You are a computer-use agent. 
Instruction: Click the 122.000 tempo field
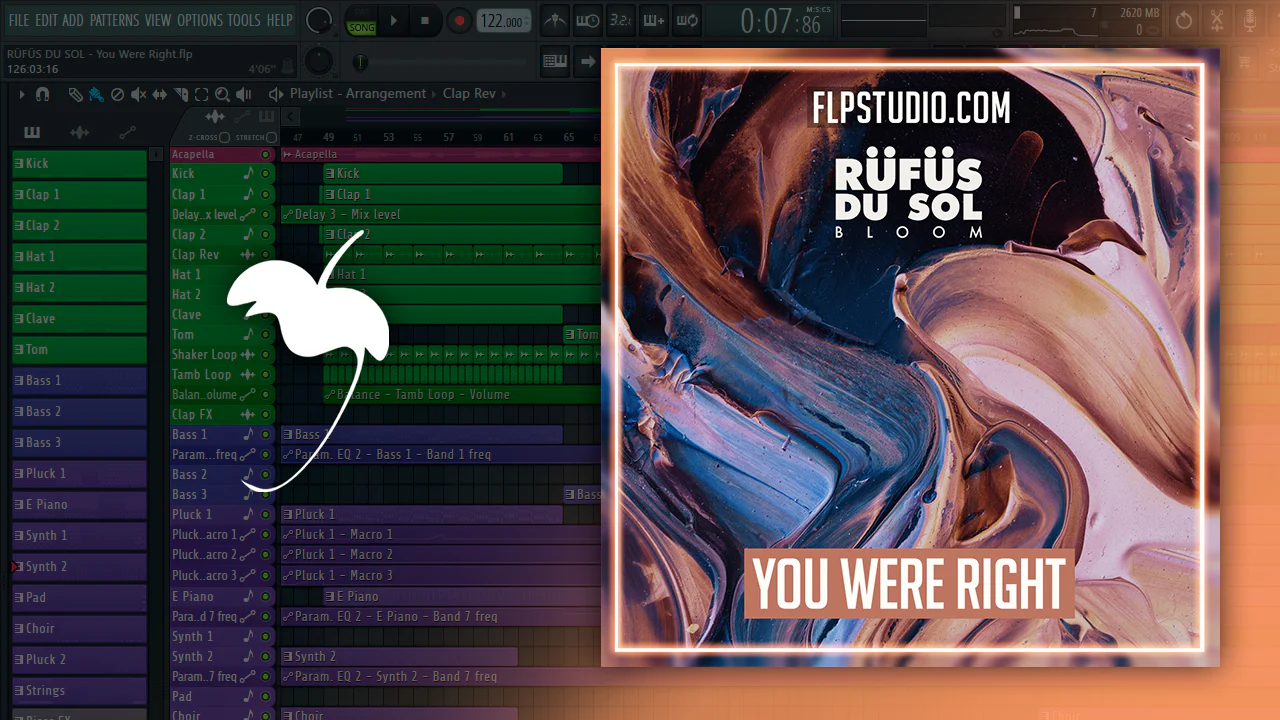[504, 21]
